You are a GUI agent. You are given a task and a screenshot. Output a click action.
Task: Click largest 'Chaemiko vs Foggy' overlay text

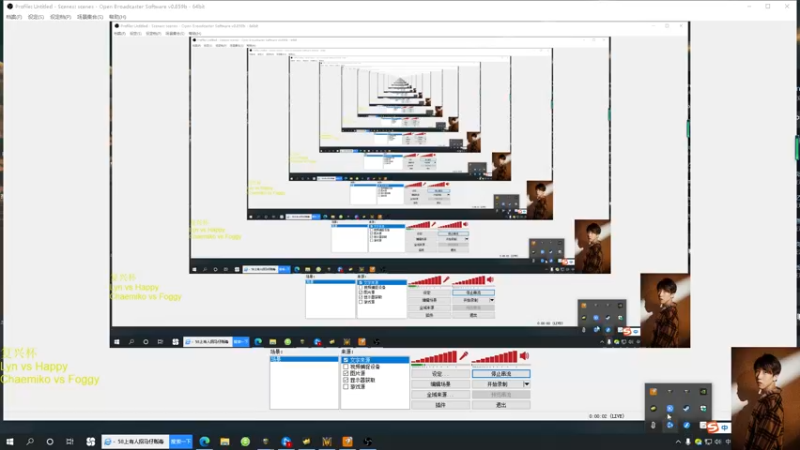click(x=50, y=379)
